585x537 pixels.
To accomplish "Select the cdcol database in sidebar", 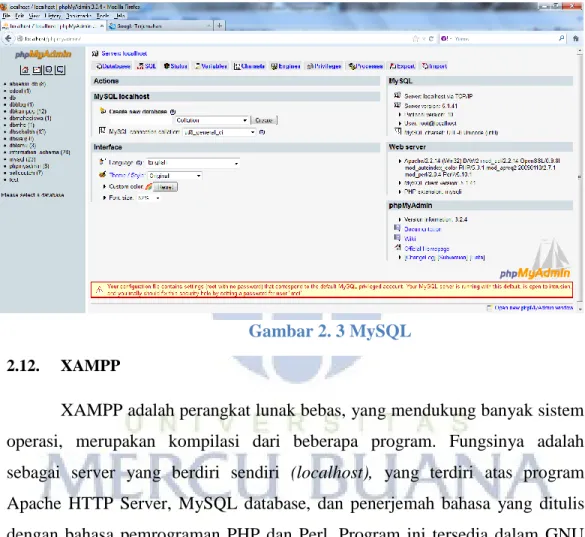I will (20, 91).
